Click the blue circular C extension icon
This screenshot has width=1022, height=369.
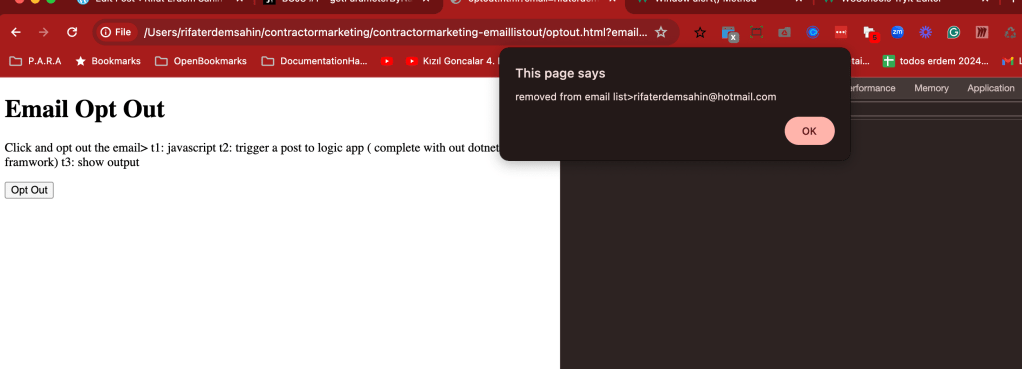pos(812,32)
